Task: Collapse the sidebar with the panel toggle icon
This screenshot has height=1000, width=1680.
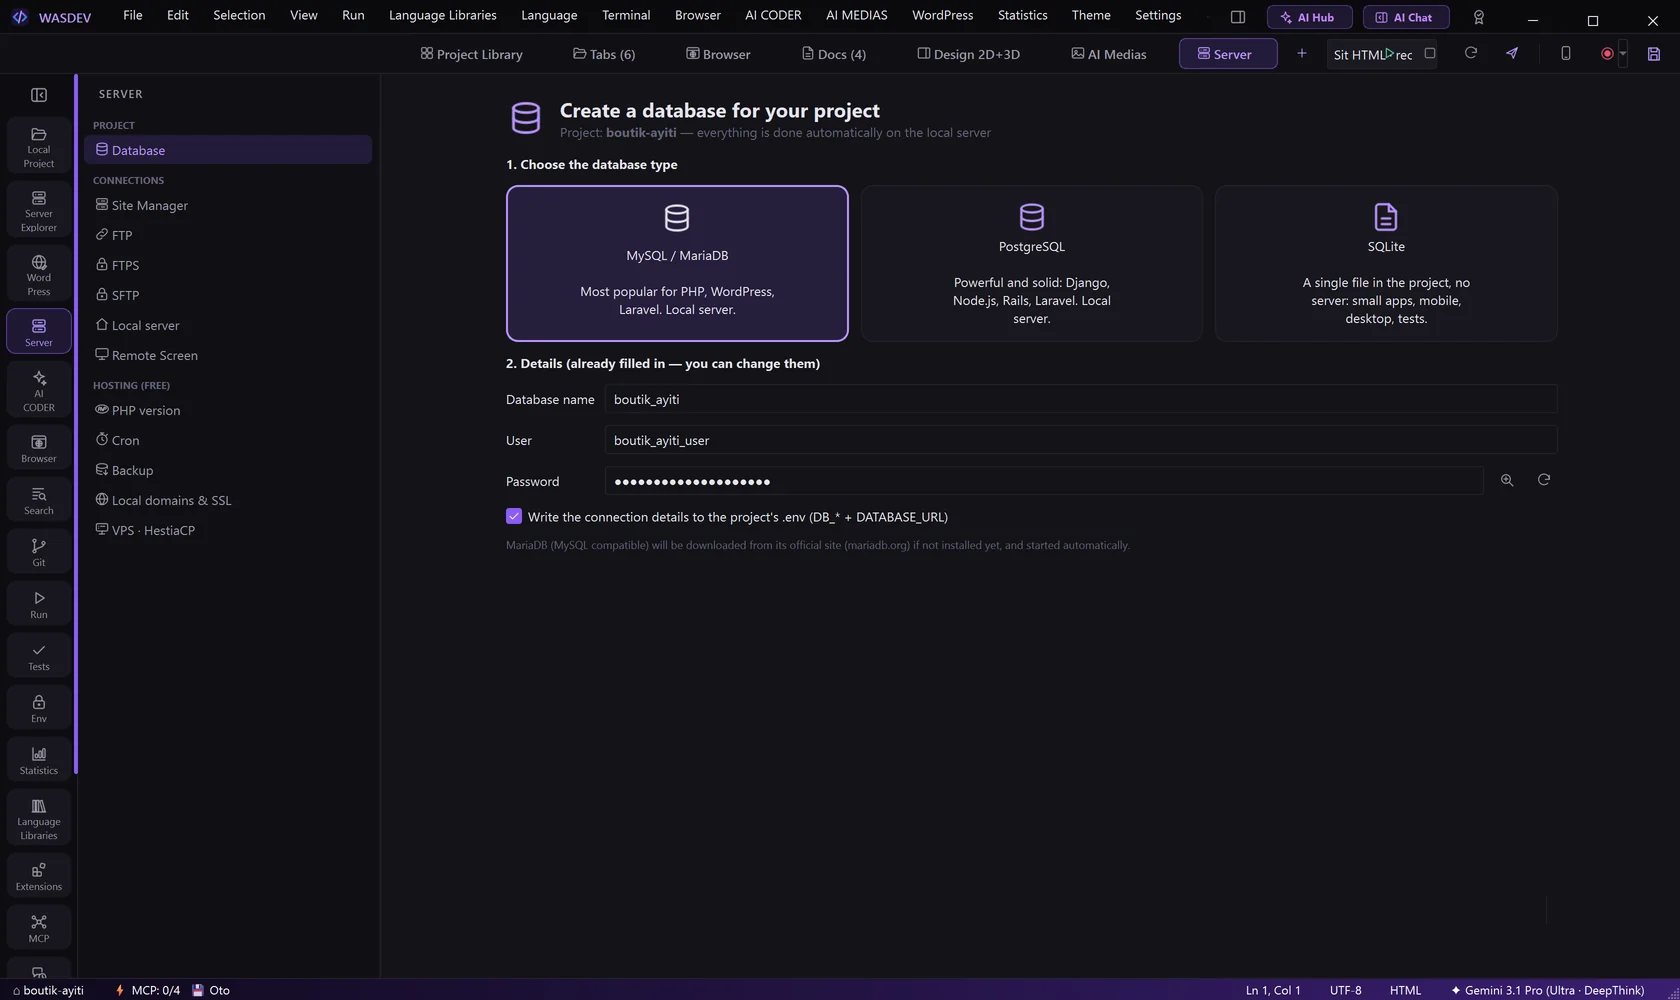Action: tap(39, 95)
